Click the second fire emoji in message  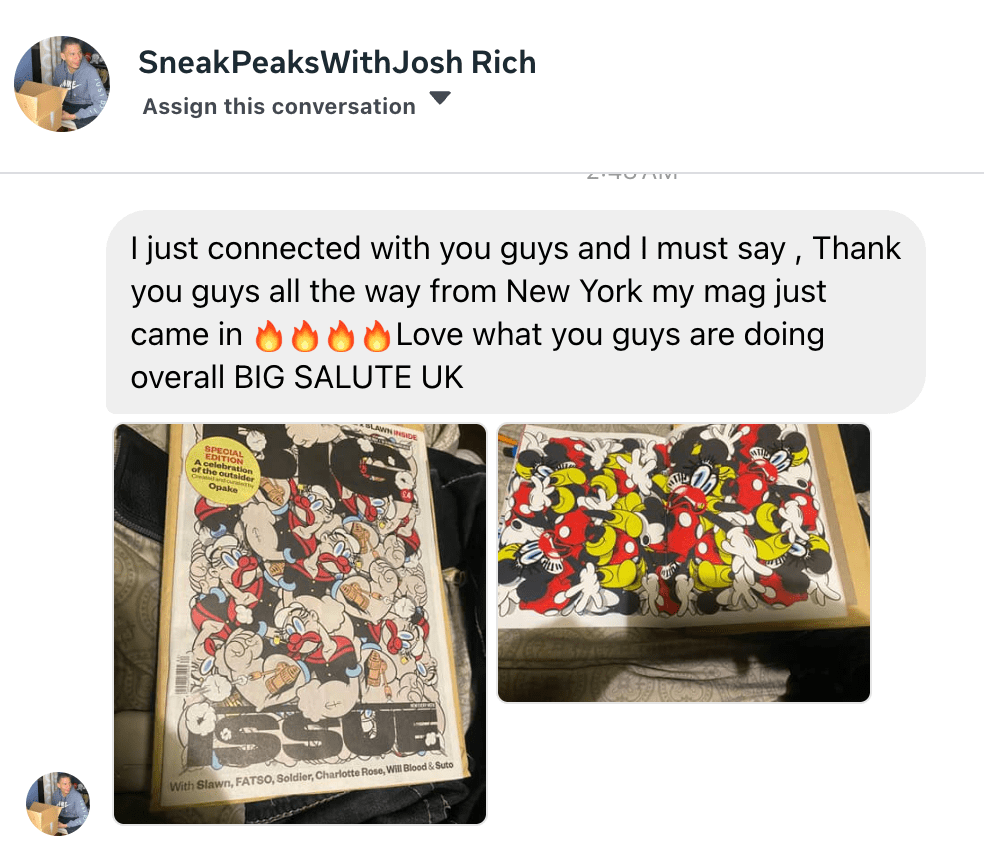pos(304,336)
